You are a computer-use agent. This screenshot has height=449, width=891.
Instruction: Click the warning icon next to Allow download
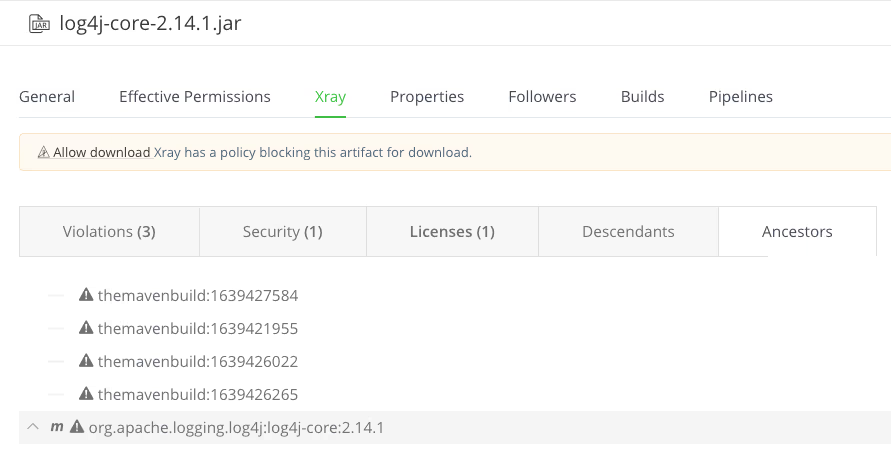[x=43, y=152]
